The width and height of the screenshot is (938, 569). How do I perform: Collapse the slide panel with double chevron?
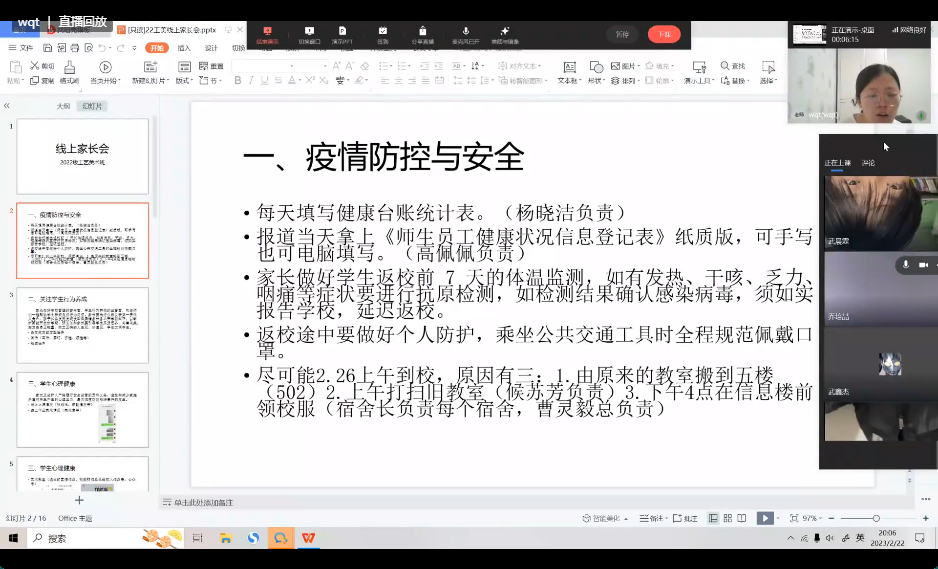coord(7,106)
